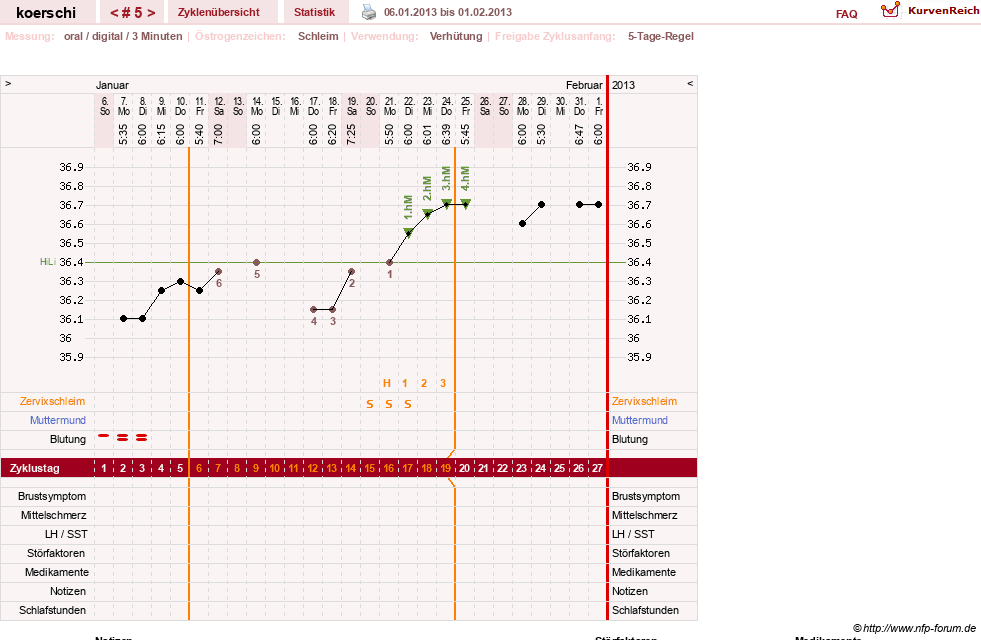Click the left Notizen row label
The image size is (981, 640).
click(68, 591)
